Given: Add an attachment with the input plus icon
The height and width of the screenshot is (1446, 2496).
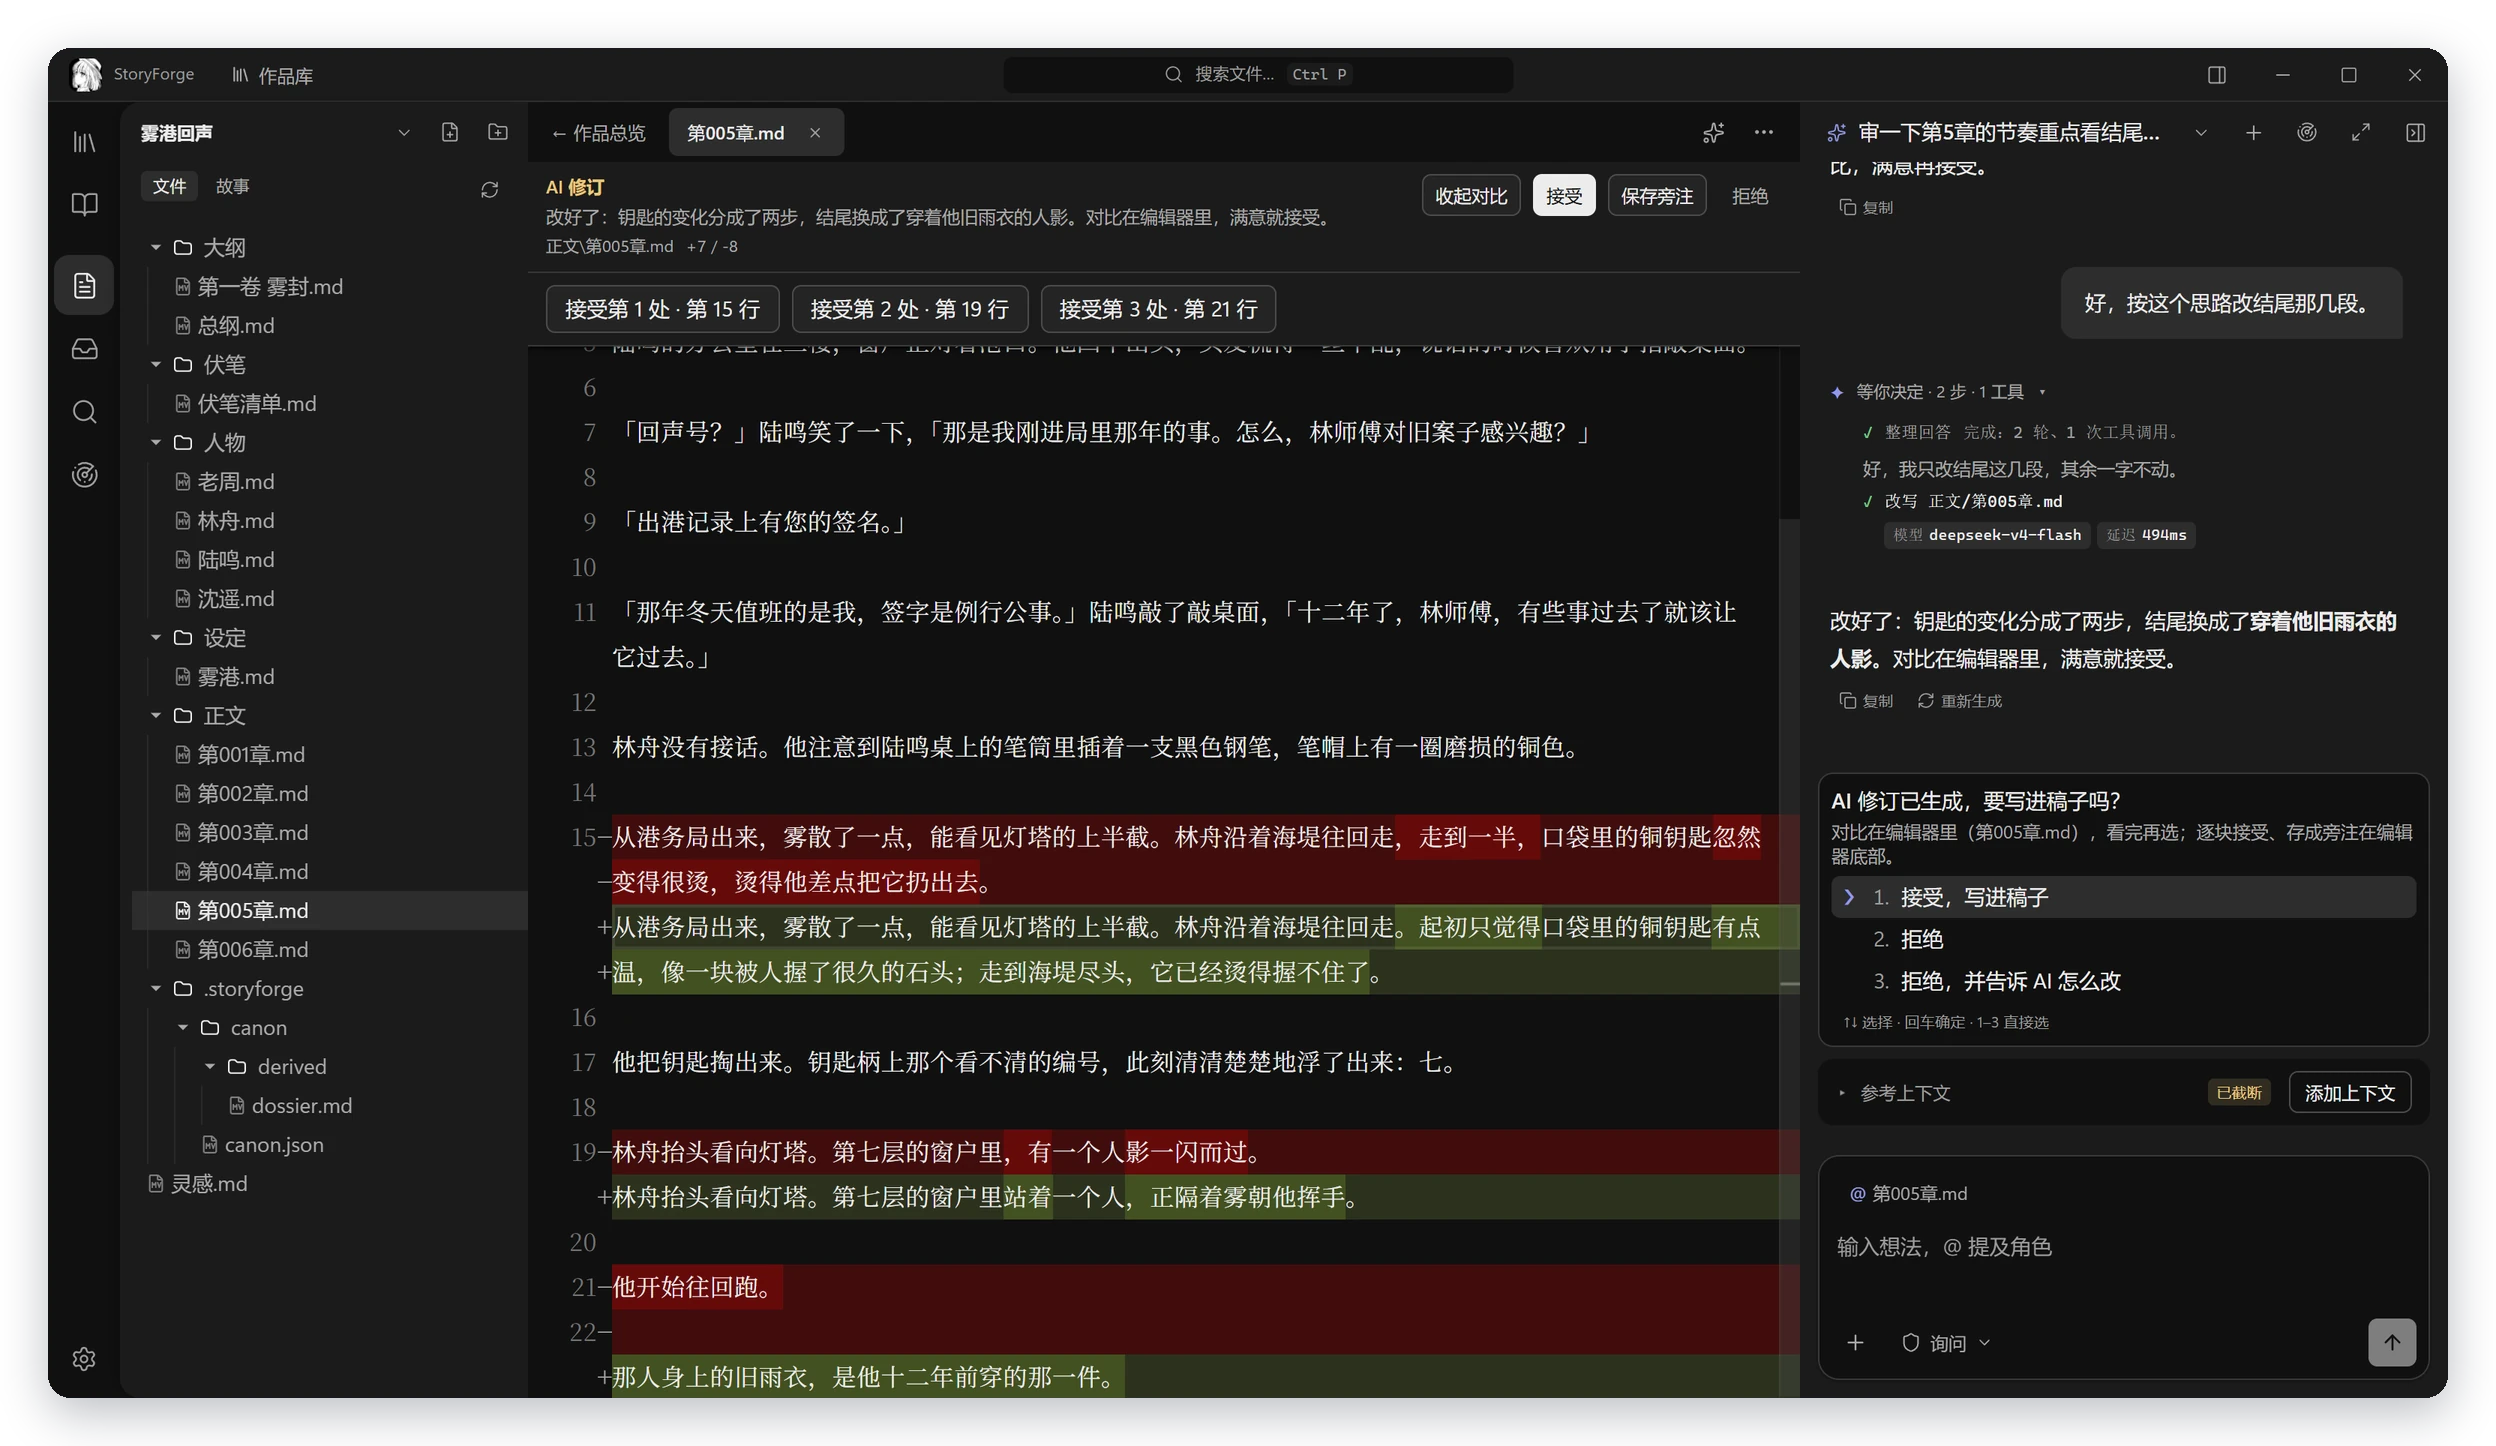Looking at the screenshot, I should click(x=1855, y=1343).
